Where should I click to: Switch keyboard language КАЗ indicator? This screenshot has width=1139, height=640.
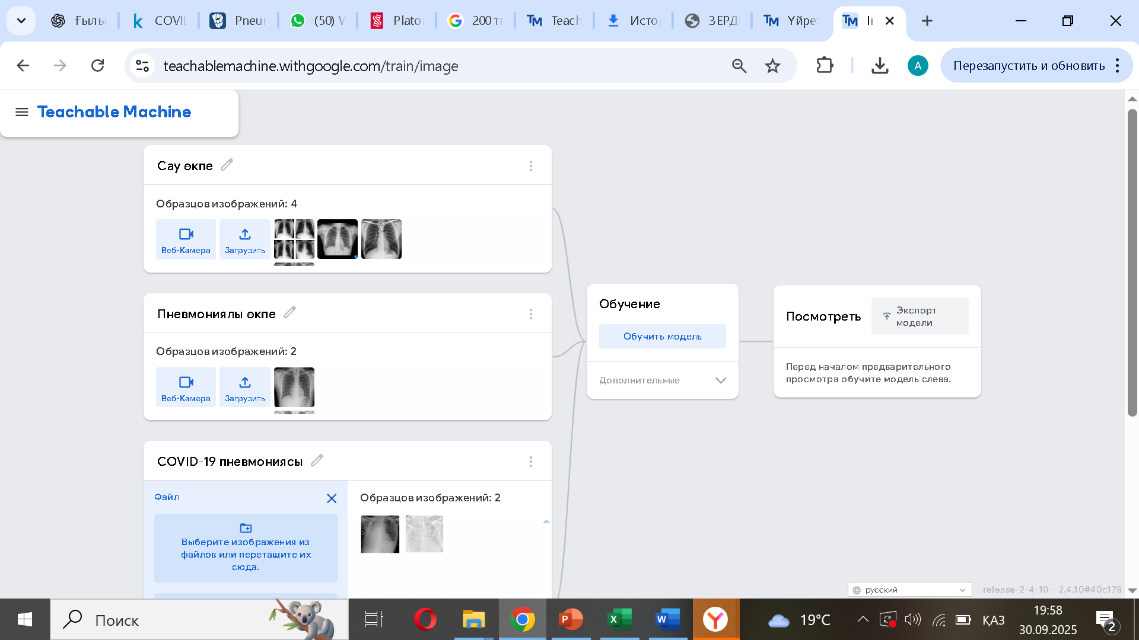coord(993,620)
